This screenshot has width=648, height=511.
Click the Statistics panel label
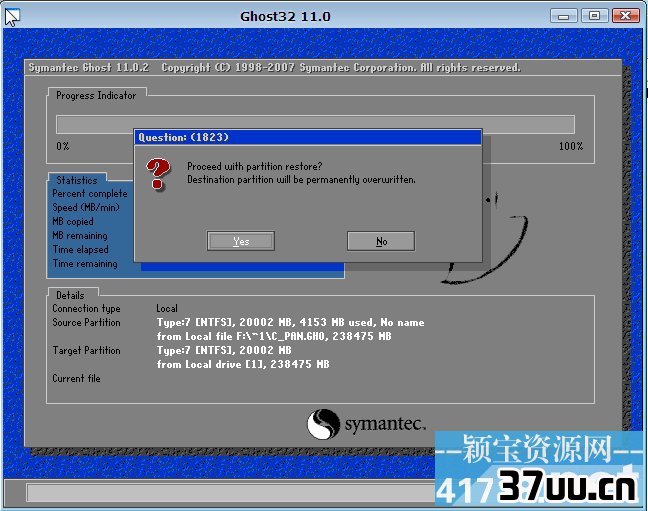pyautogui.click(x=77, y=180)
